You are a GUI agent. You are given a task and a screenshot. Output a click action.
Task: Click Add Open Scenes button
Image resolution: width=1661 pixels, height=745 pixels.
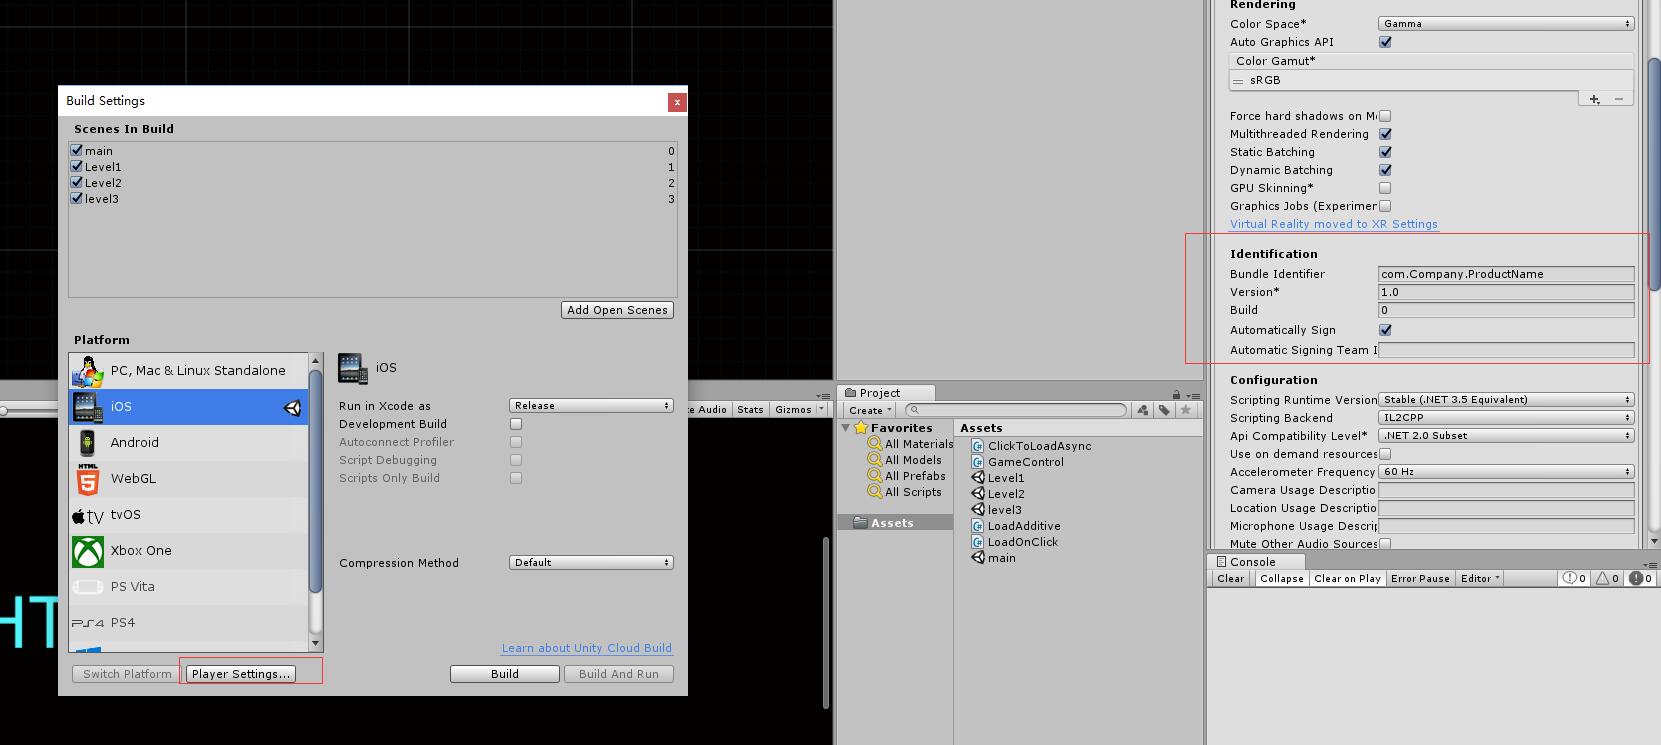click(617, 310)
